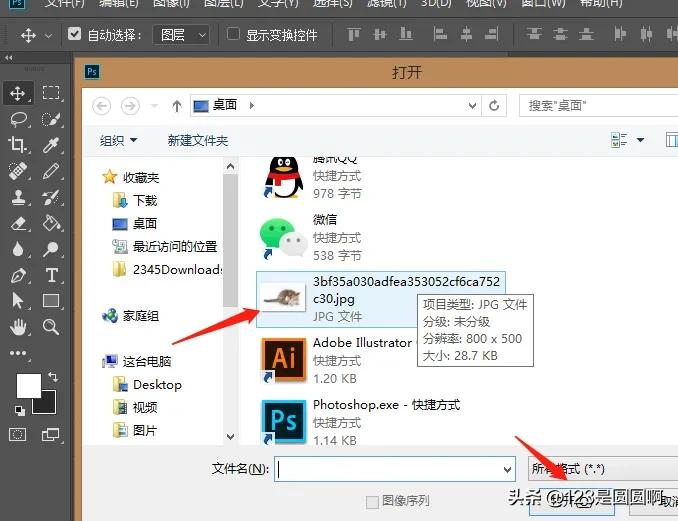This screenshot has height=521, width=678.
Task: Click the 搜索"桌面" search box
Action: (x=598, y=105)
